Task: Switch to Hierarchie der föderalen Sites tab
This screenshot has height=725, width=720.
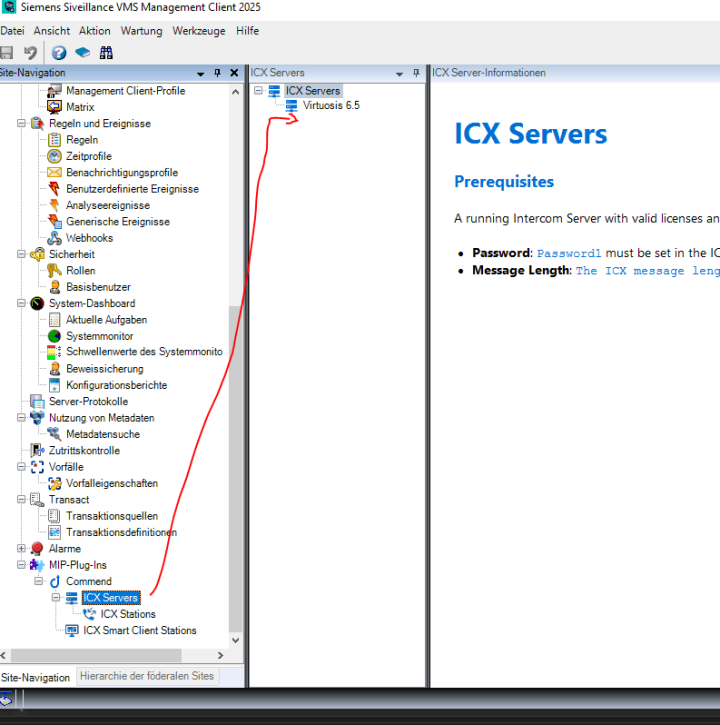Action: [147, 676]
